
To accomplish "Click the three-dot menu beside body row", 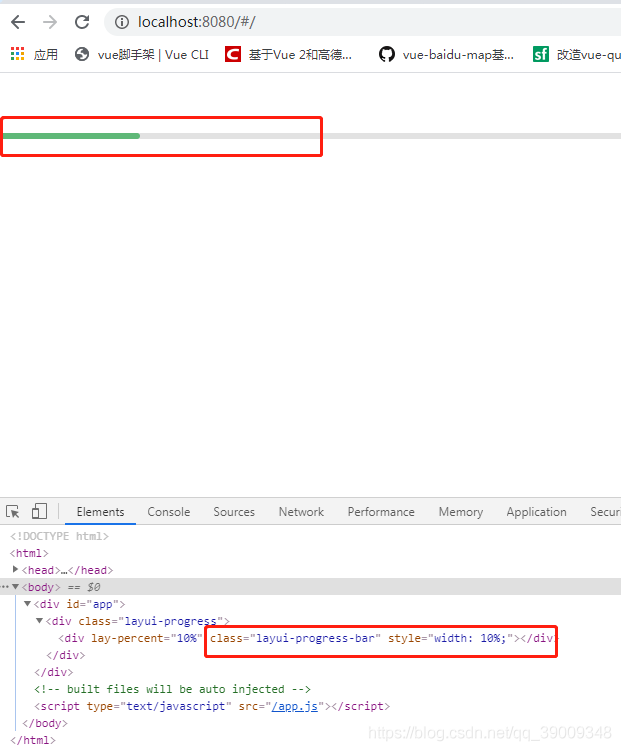I will (x=5, y=587).
